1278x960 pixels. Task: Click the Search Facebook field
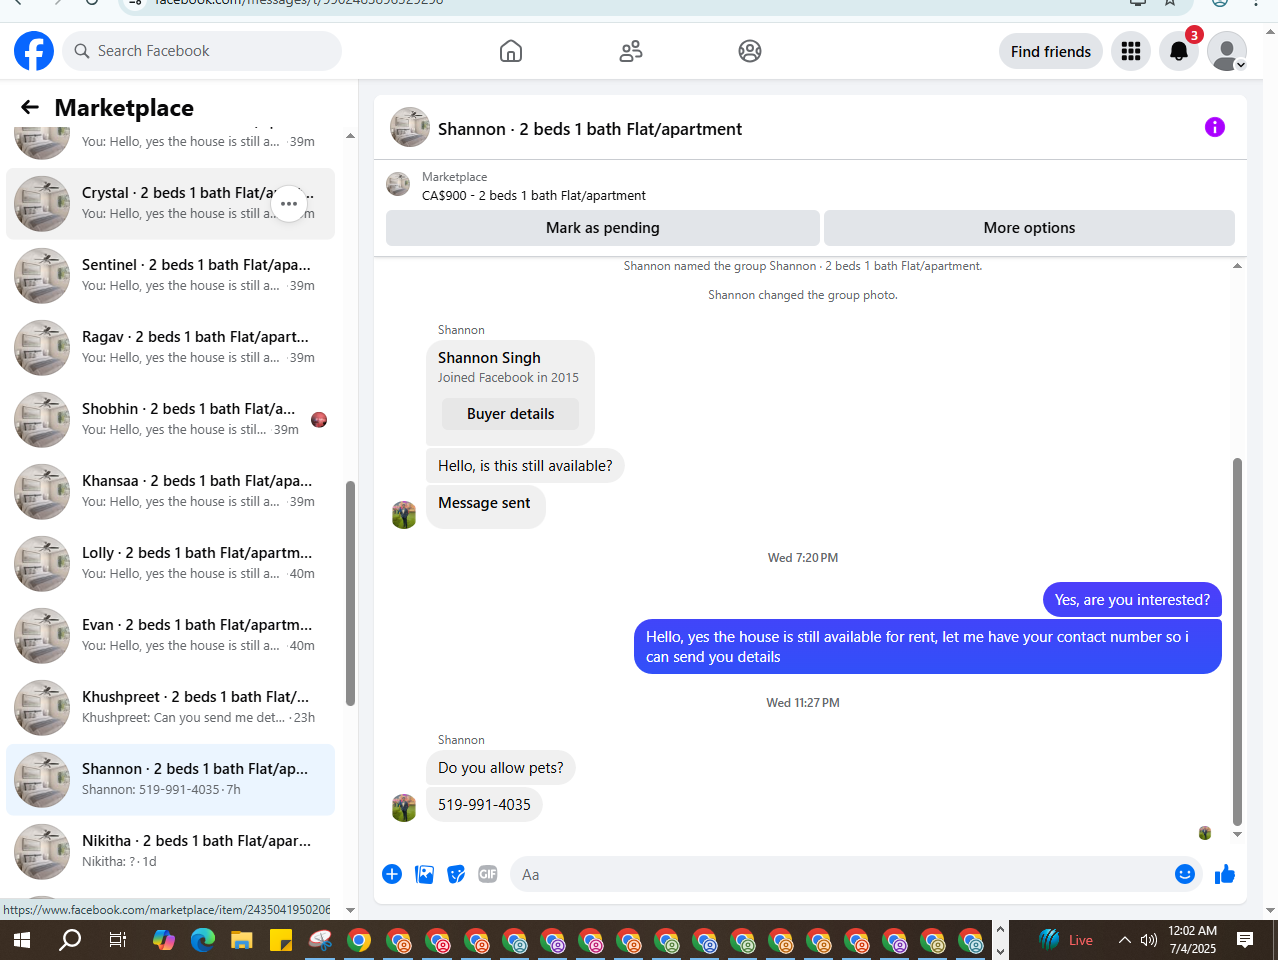click(202, 51)
